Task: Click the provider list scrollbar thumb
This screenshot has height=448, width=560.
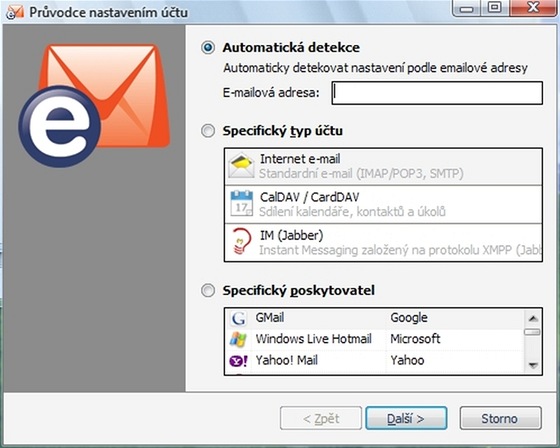Action: (532, 332)
